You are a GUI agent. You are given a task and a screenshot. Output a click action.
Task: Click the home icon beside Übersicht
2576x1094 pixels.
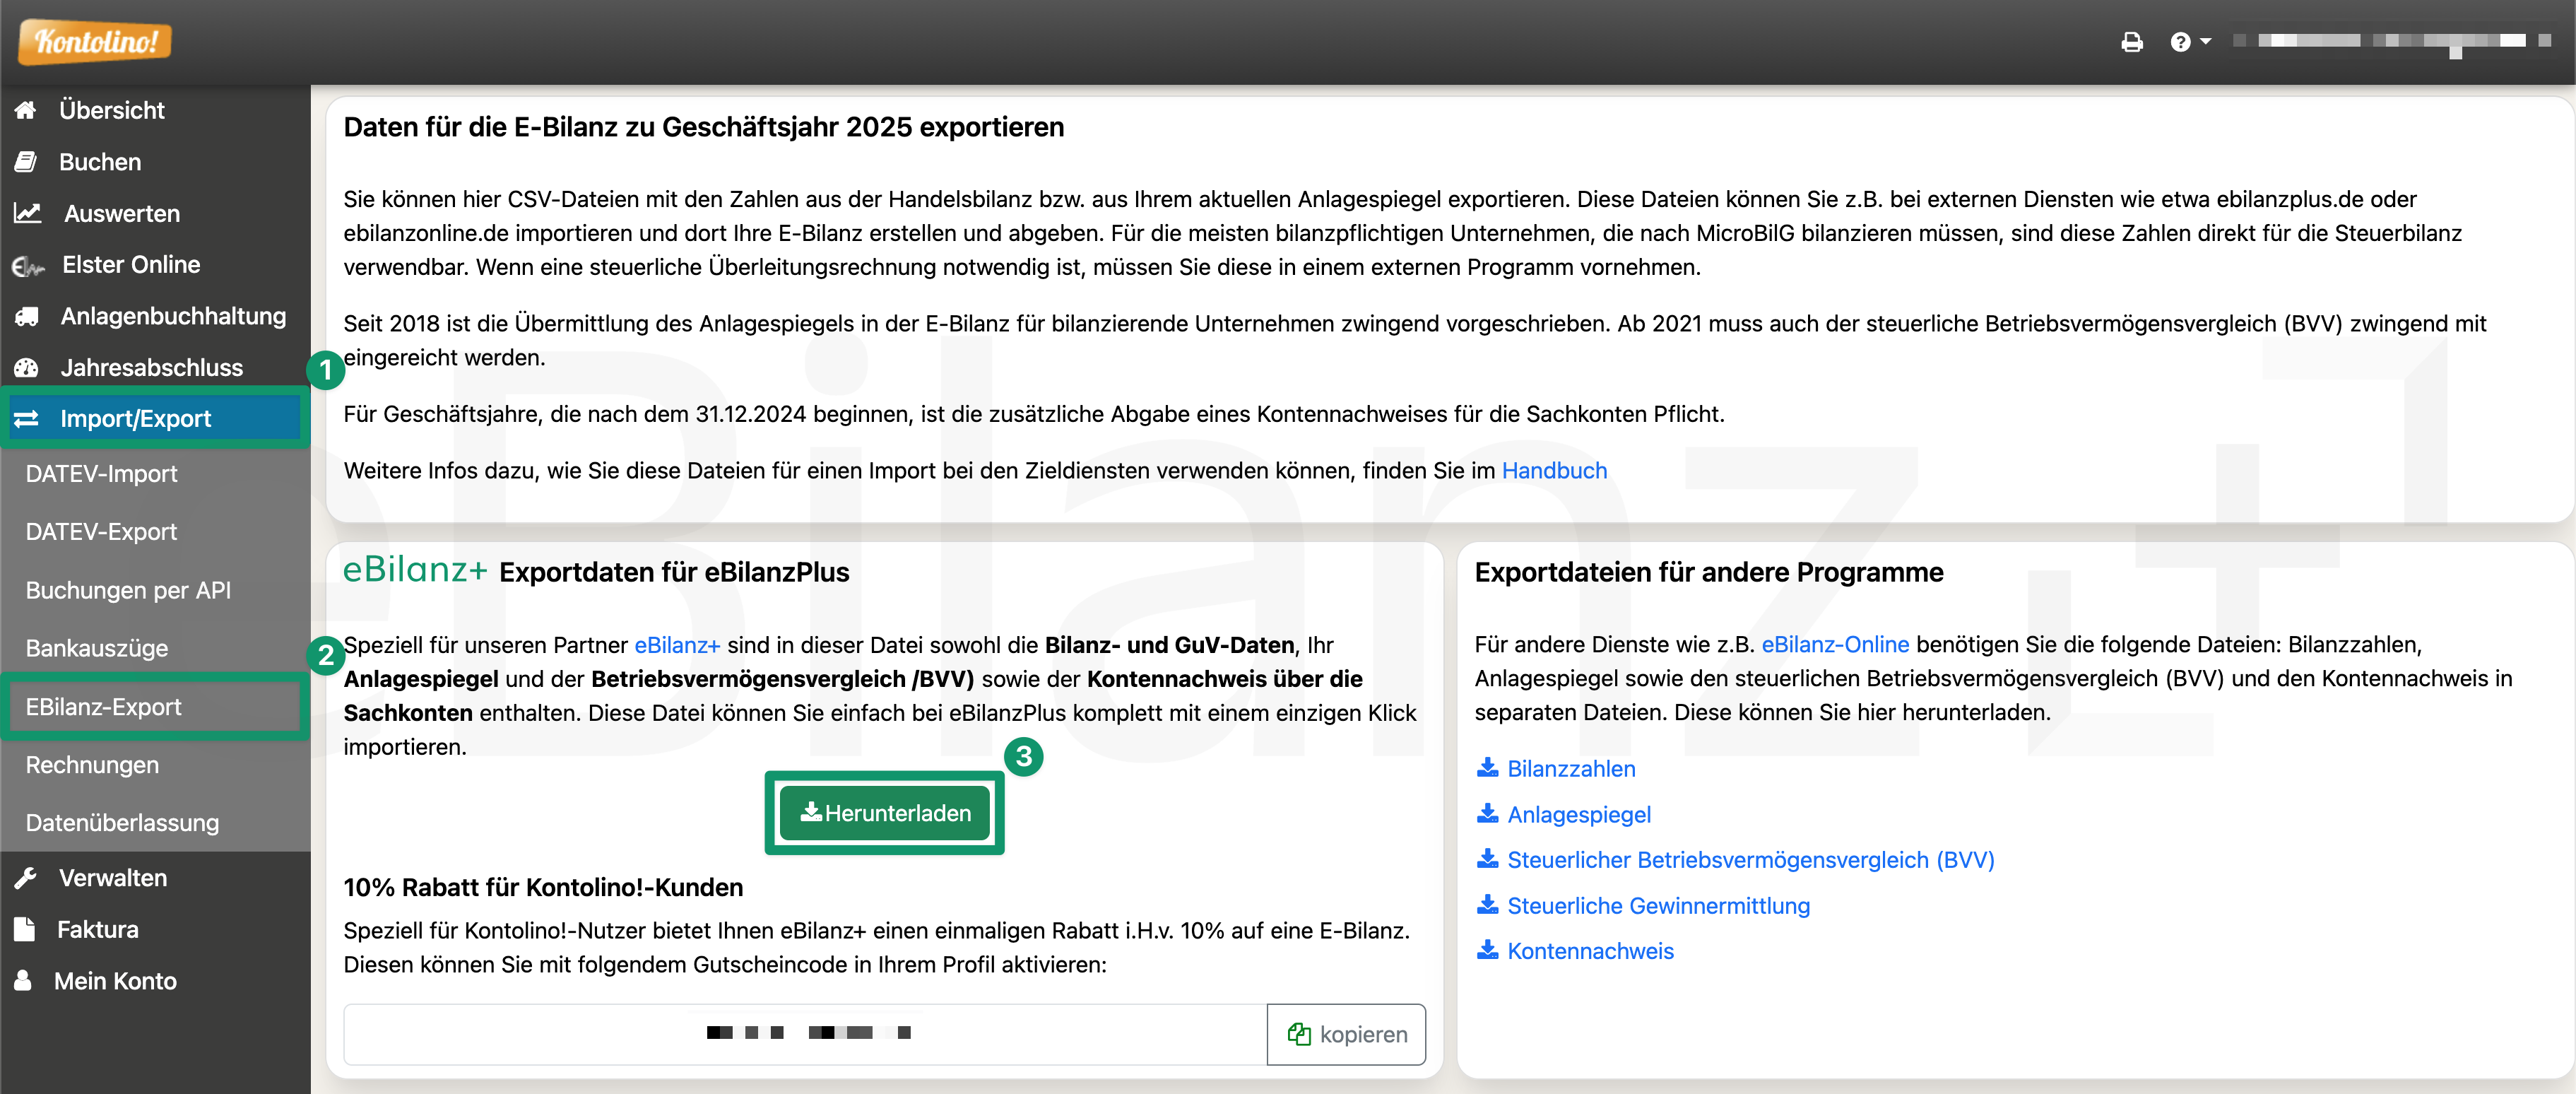pos(26,110)
